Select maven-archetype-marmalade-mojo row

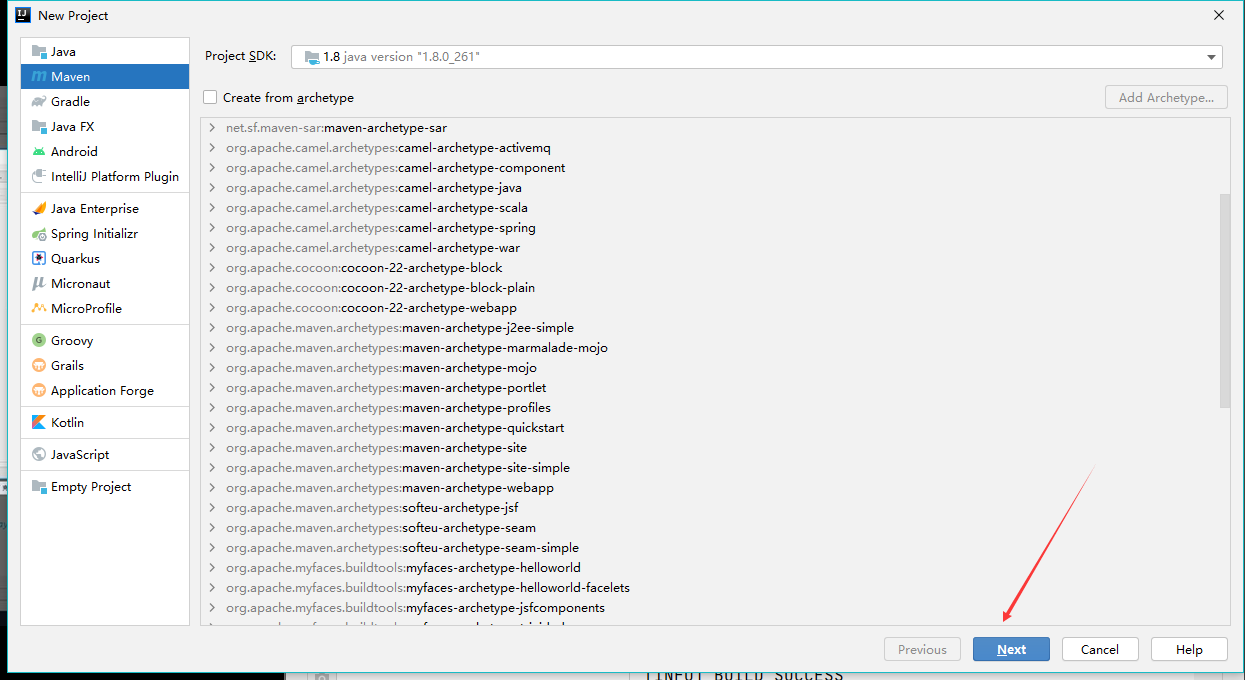coord(709,348)
